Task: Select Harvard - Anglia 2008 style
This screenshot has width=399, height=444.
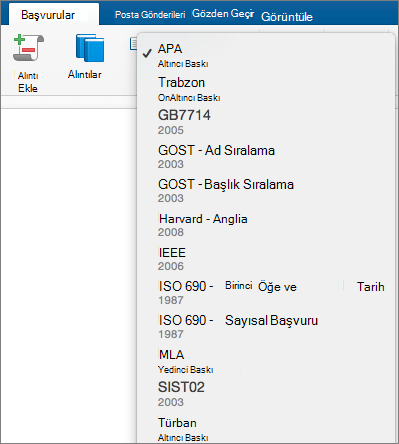Action: [x=266, y=225]
